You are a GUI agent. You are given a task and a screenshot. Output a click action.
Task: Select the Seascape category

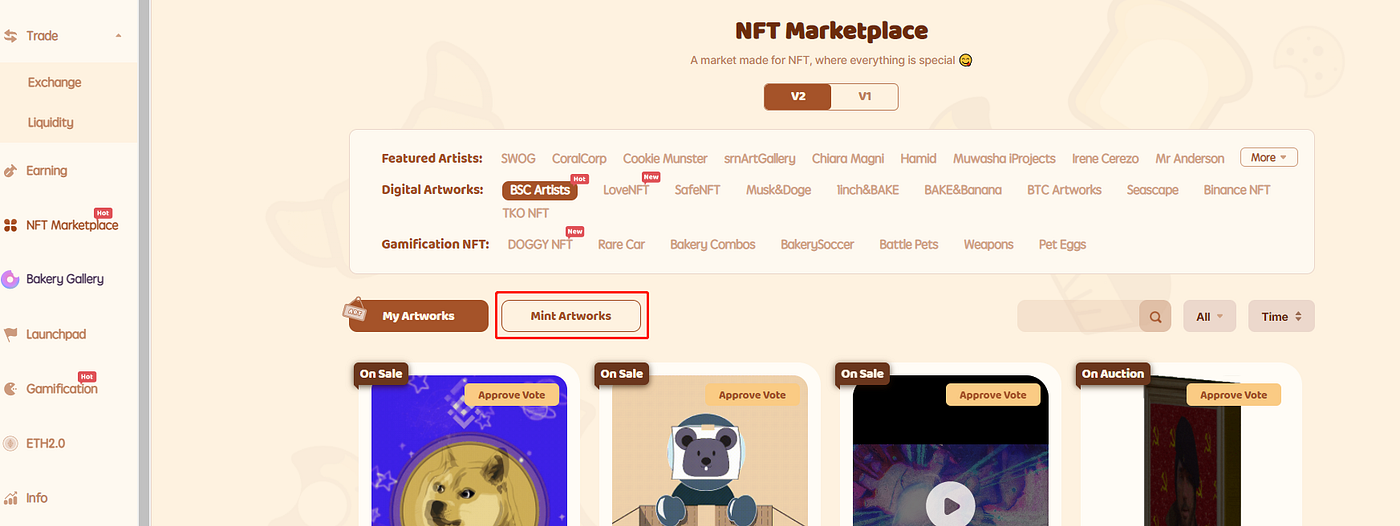1152,190
